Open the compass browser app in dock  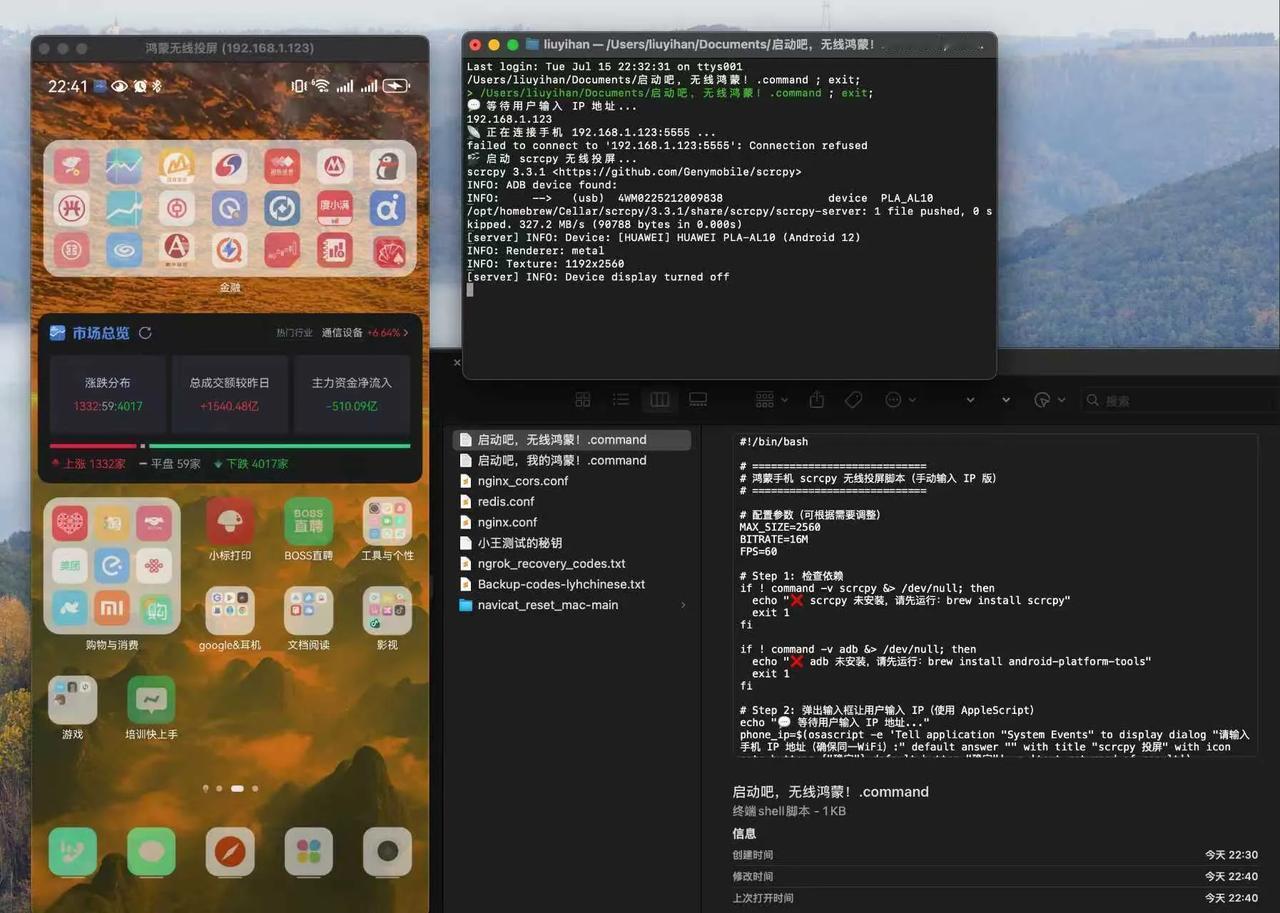(230, 852)
